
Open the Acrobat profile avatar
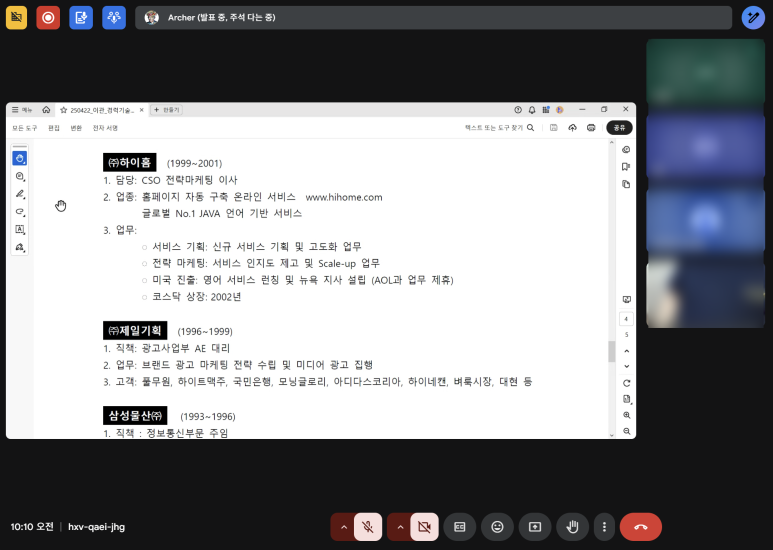click(560, 110)
